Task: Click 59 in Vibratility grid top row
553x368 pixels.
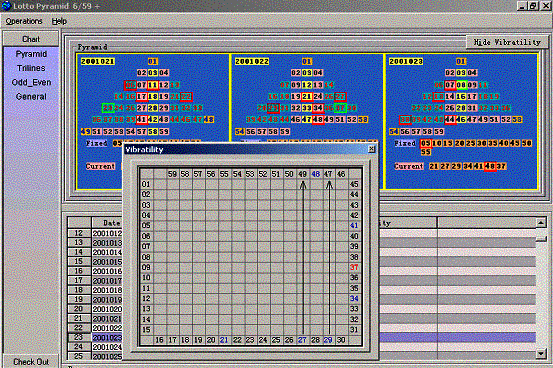Action: 172,174
